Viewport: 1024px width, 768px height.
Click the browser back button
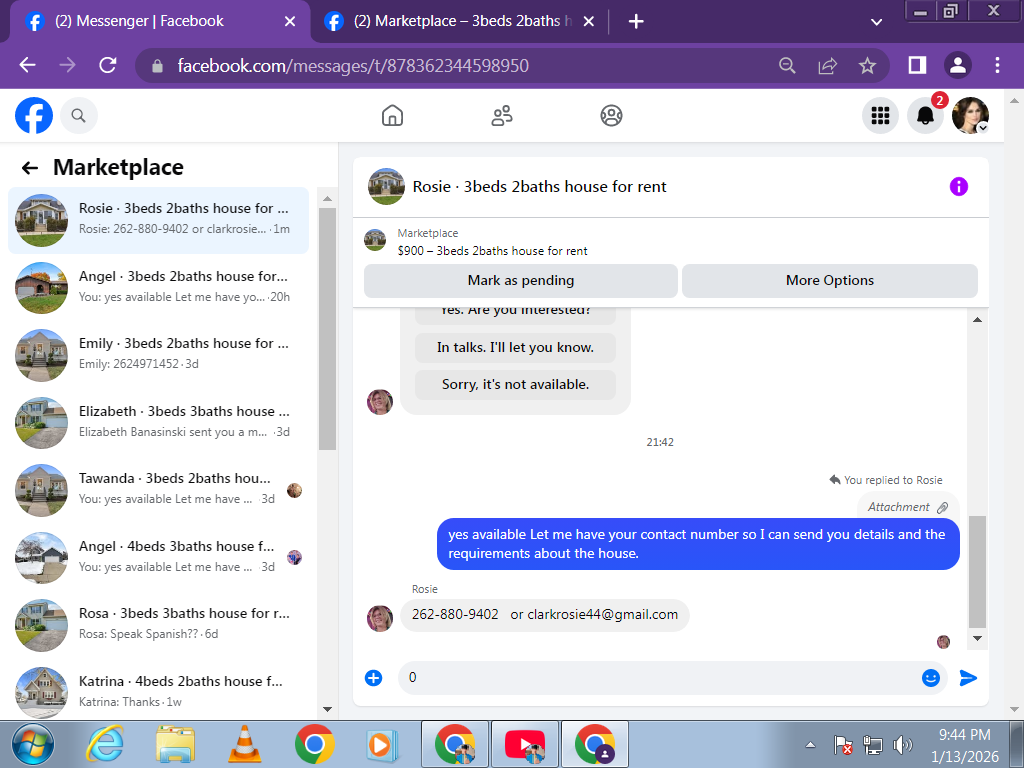[x=27, y=65]
